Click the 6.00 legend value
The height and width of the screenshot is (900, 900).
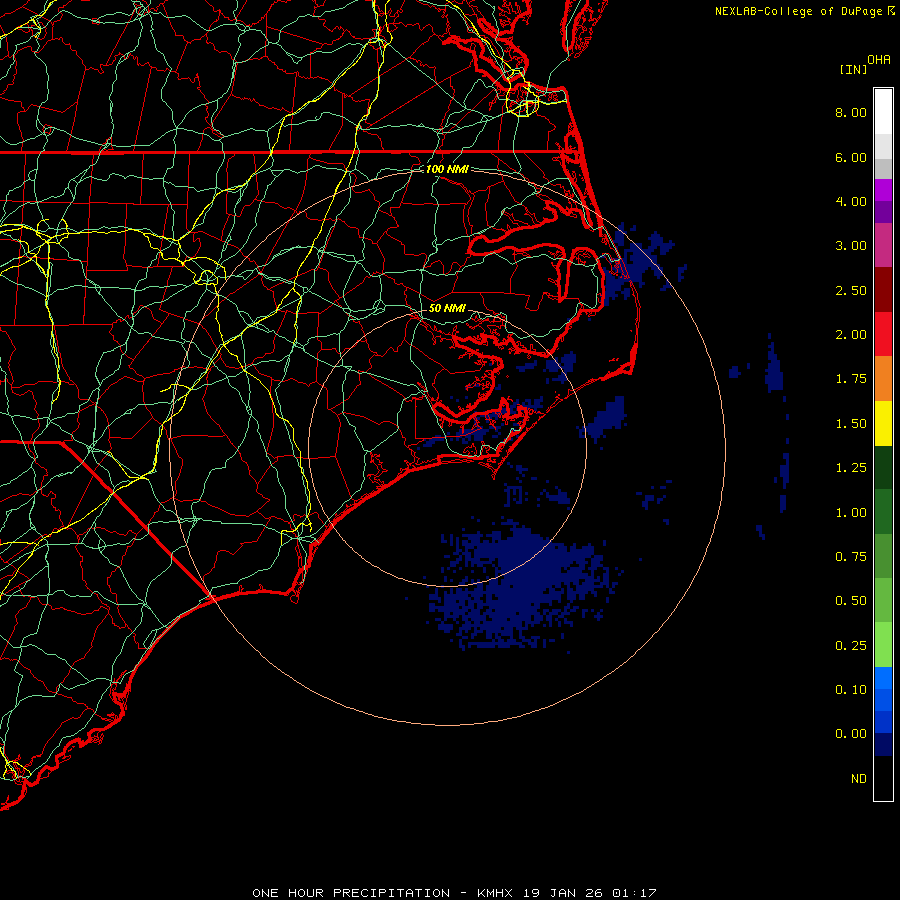click(x=851, y=157)
